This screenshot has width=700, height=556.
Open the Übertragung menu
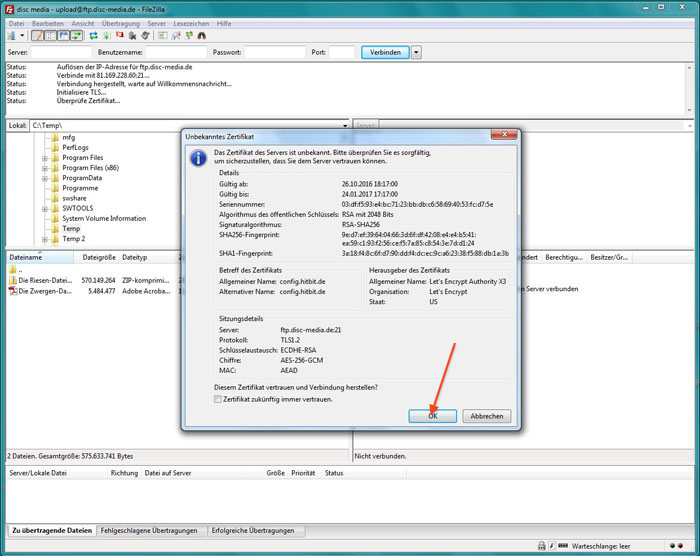(x=121, y=24)
